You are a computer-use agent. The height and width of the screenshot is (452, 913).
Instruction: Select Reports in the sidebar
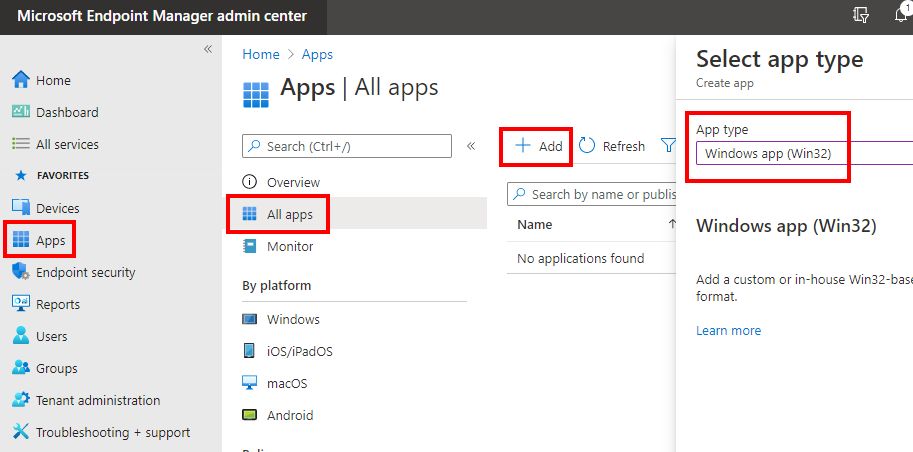pyautogui.click(x=58, y=305)
